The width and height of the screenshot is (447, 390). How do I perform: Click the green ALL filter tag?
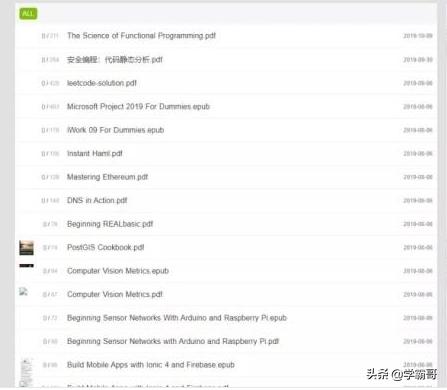pos(28,14)
